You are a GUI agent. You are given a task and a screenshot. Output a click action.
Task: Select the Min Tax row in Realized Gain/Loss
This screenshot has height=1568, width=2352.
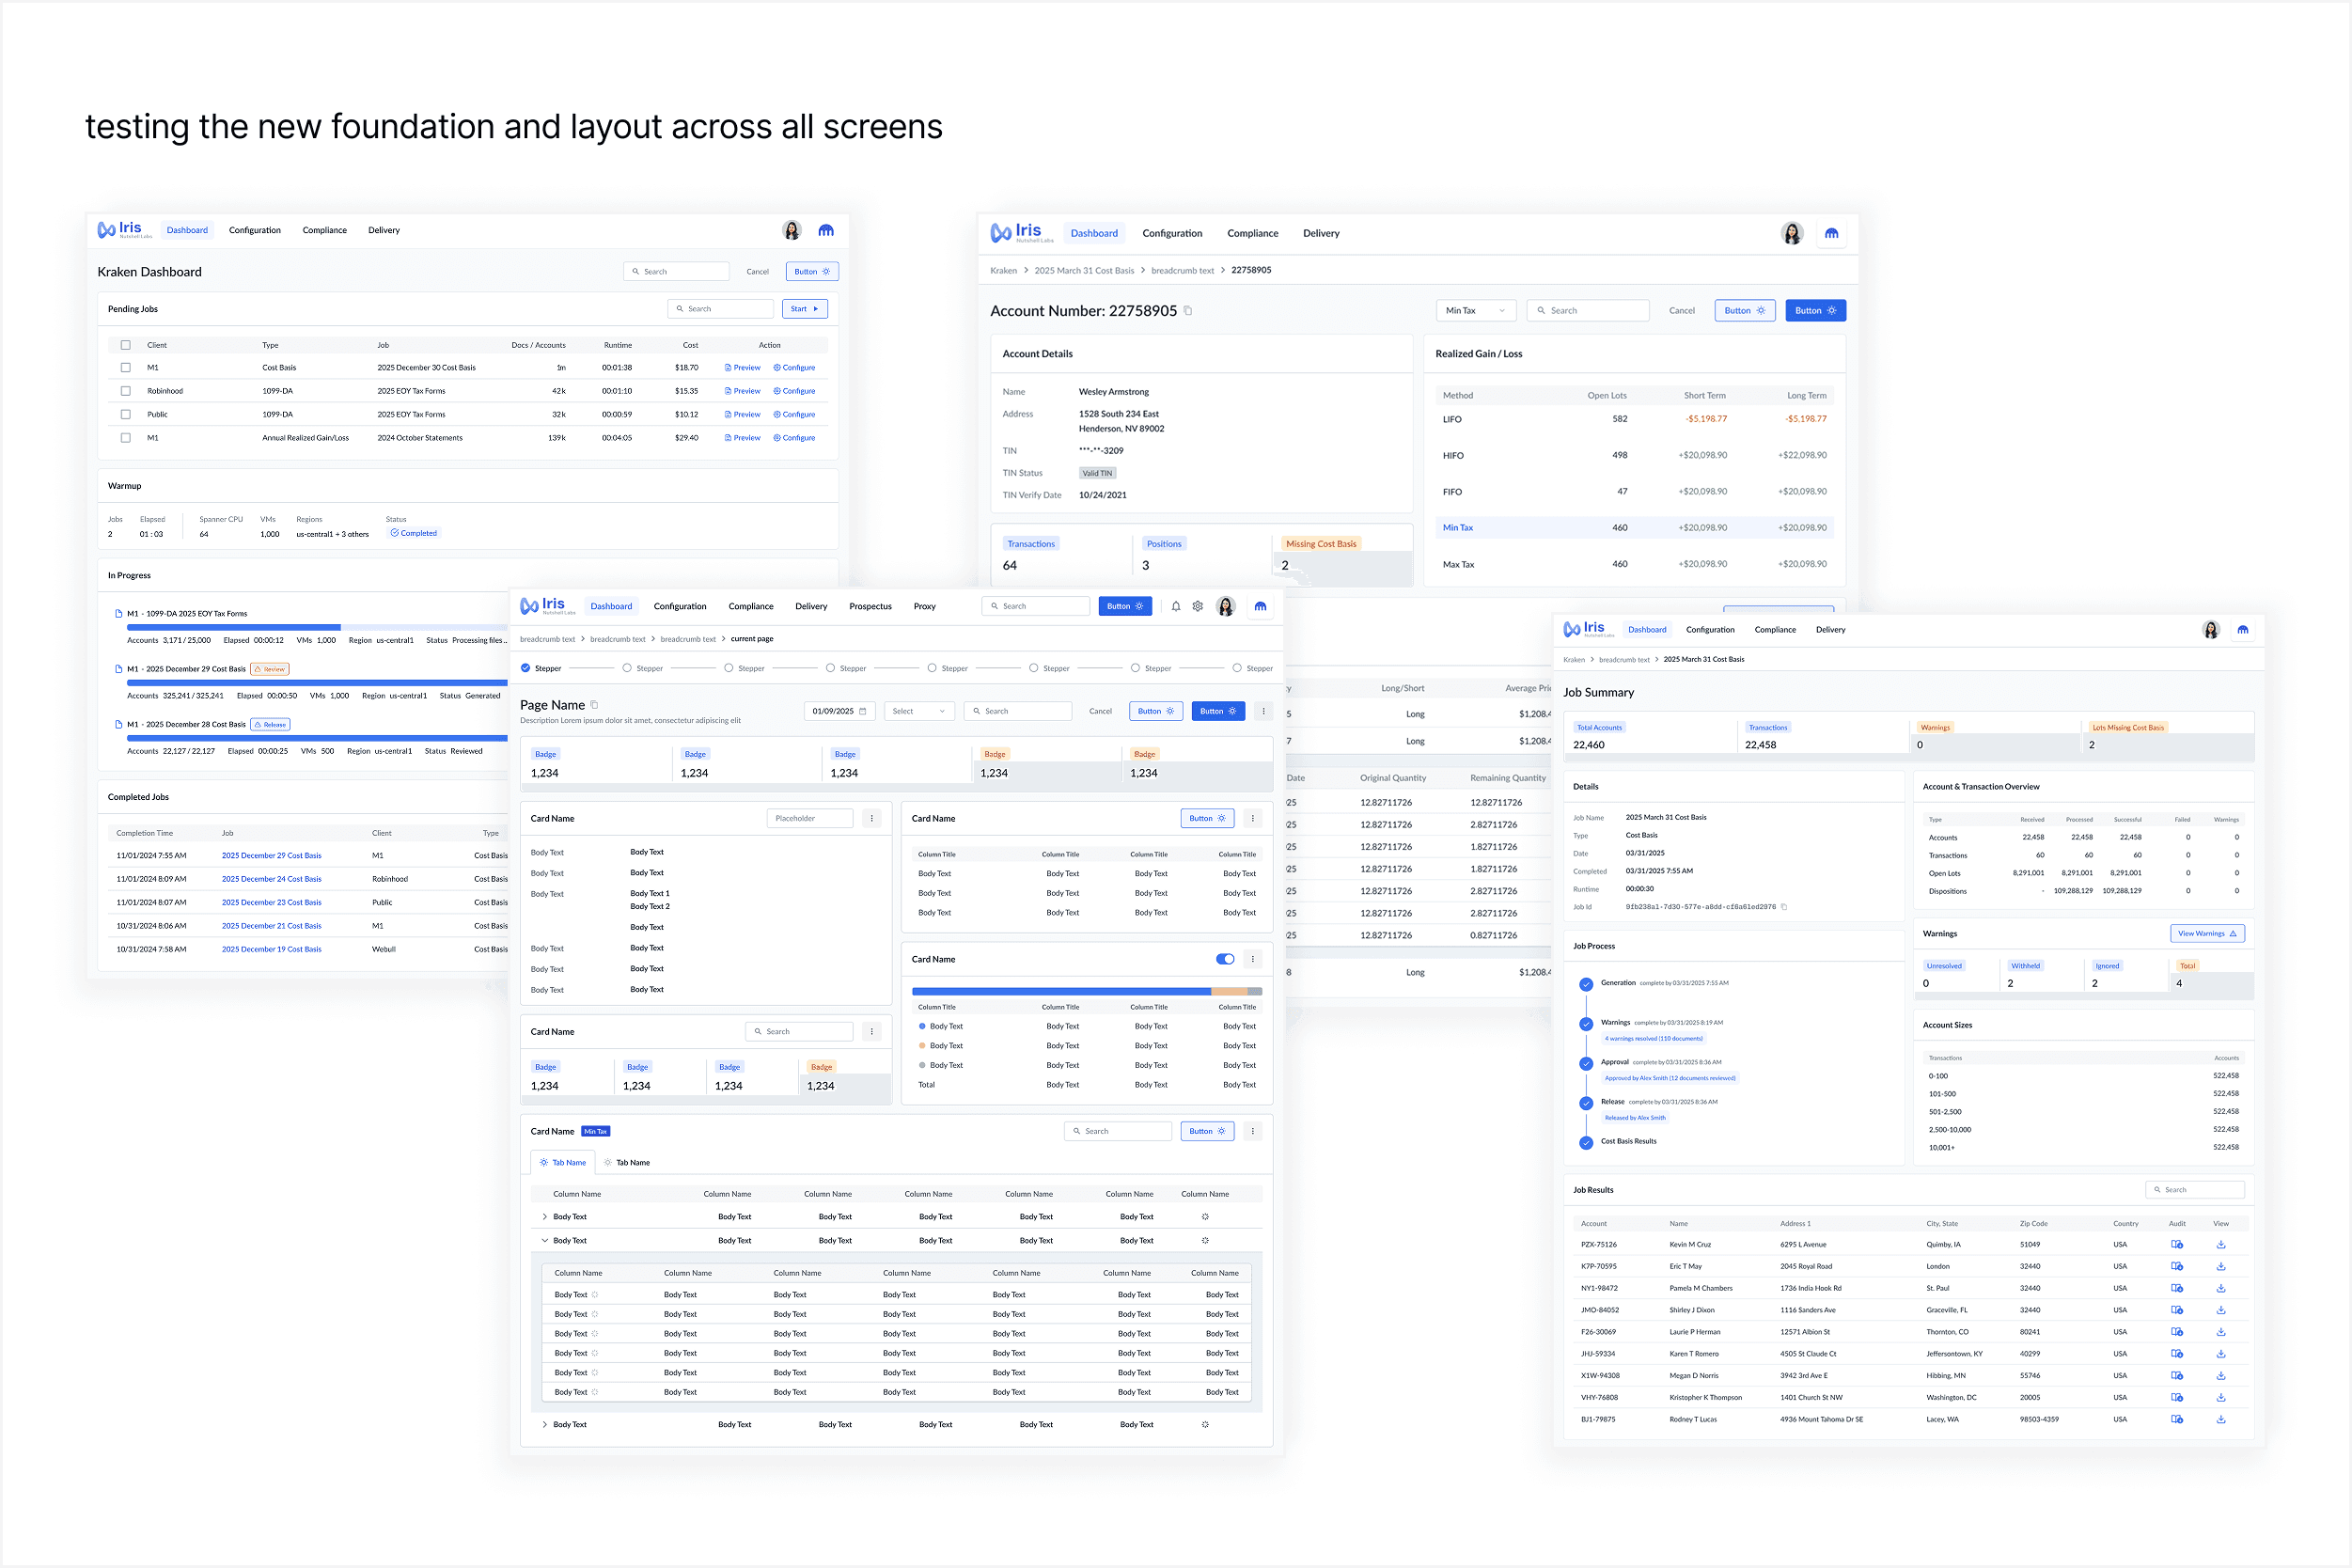pyautogui.click(x=1635, y=528)
